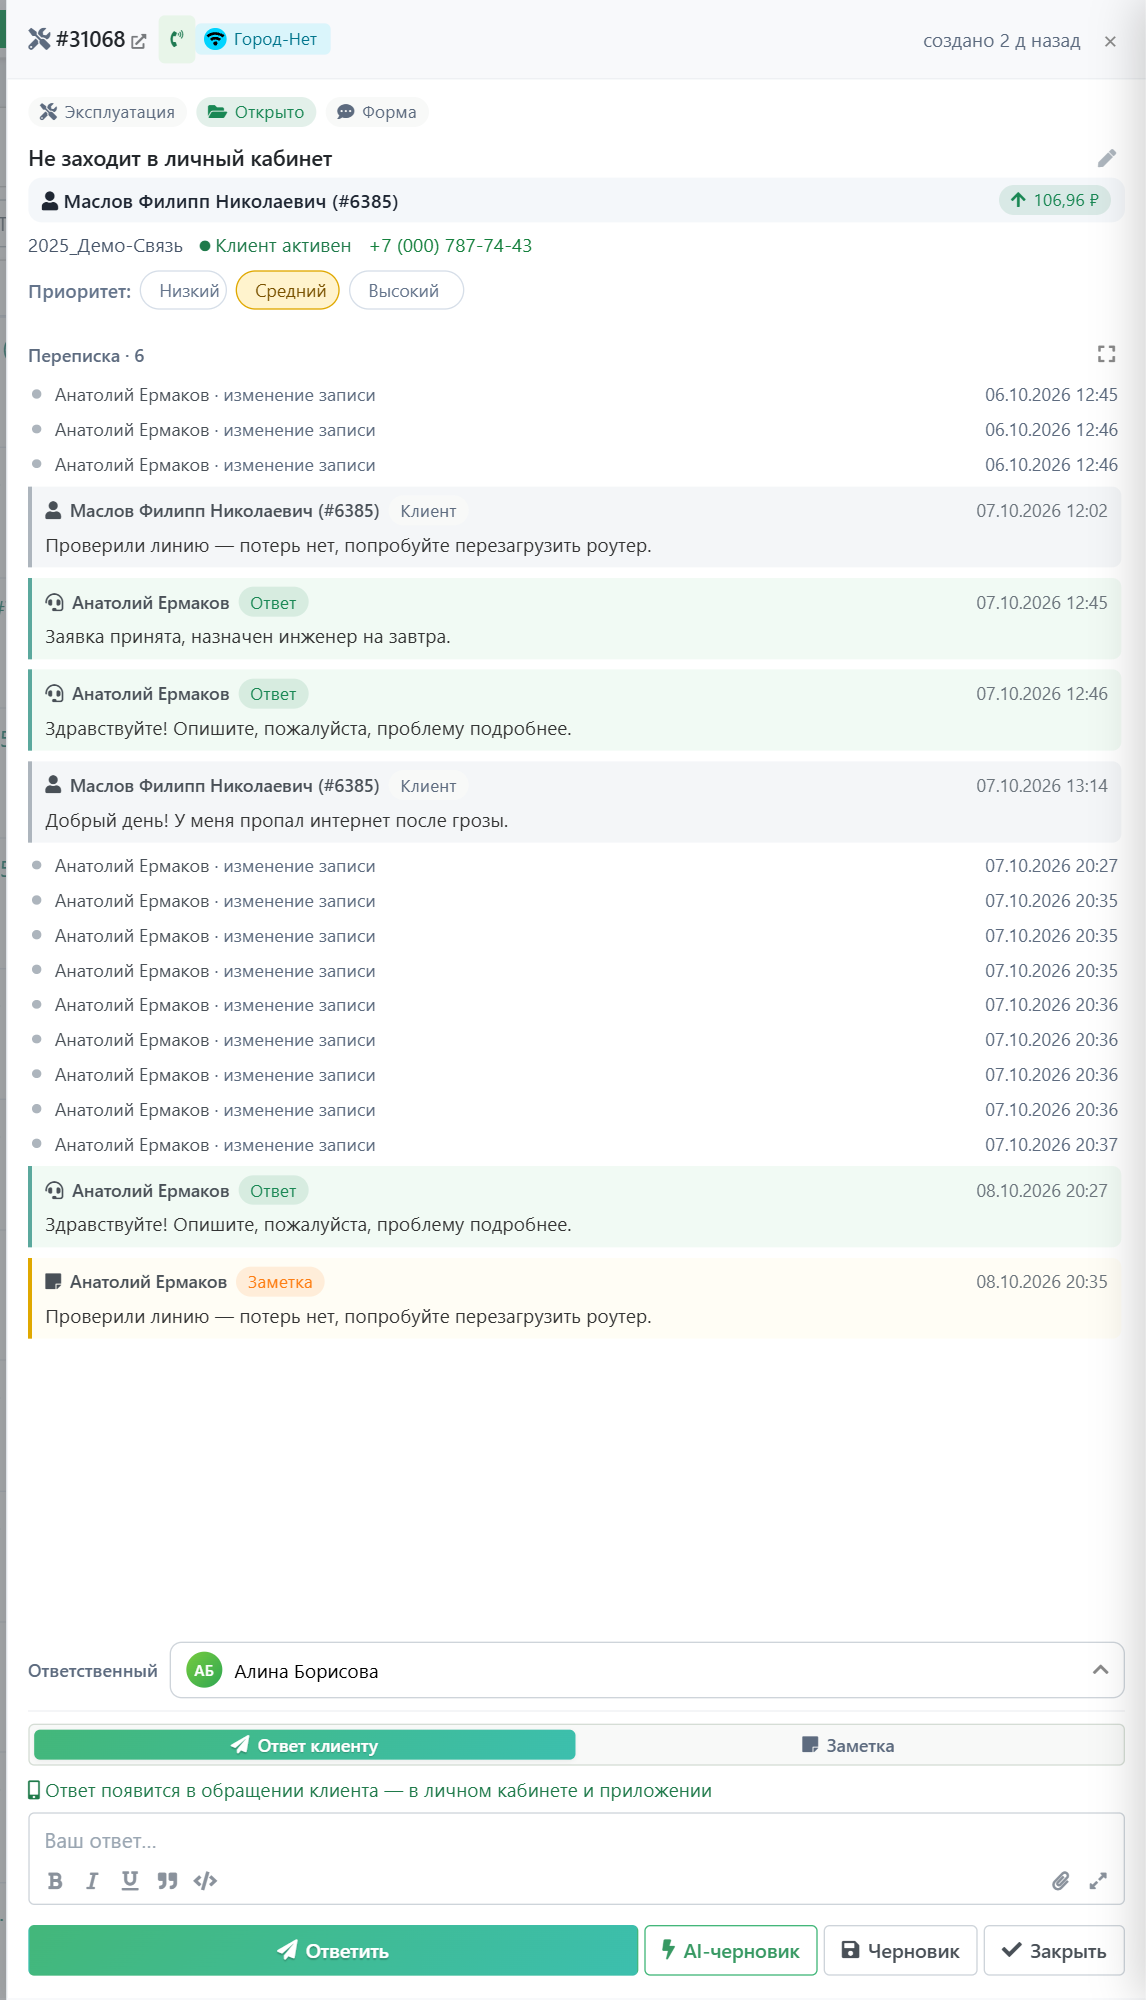Open change record entry at 07.10.2026 20:37

pyautogui.click(x=574, y=1145)
